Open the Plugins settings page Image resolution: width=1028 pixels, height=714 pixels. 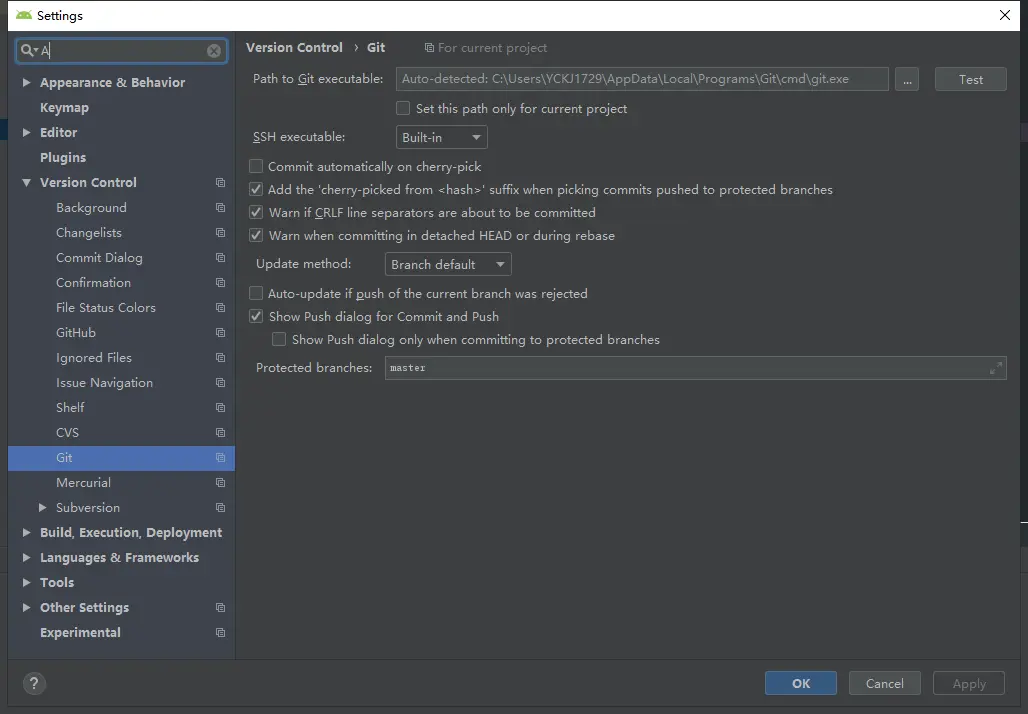click(x=63, y=157)
